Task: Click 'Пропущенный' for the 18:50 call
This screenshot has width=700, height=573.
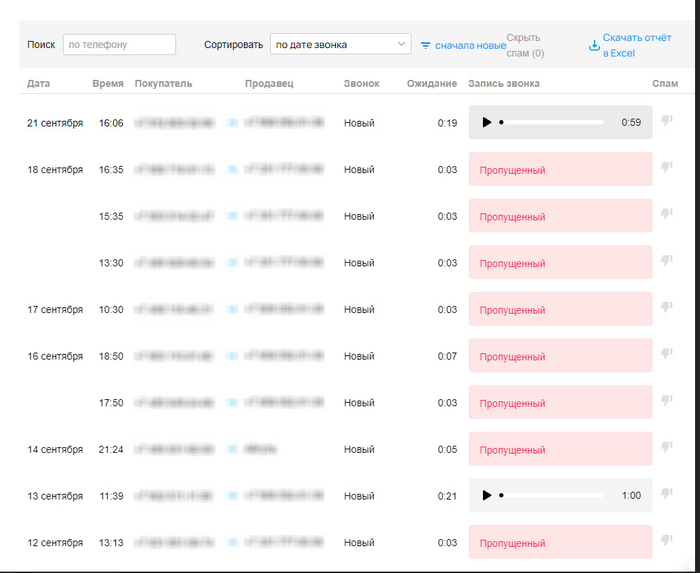Action: pyautogui.click(x=512, y=357)
